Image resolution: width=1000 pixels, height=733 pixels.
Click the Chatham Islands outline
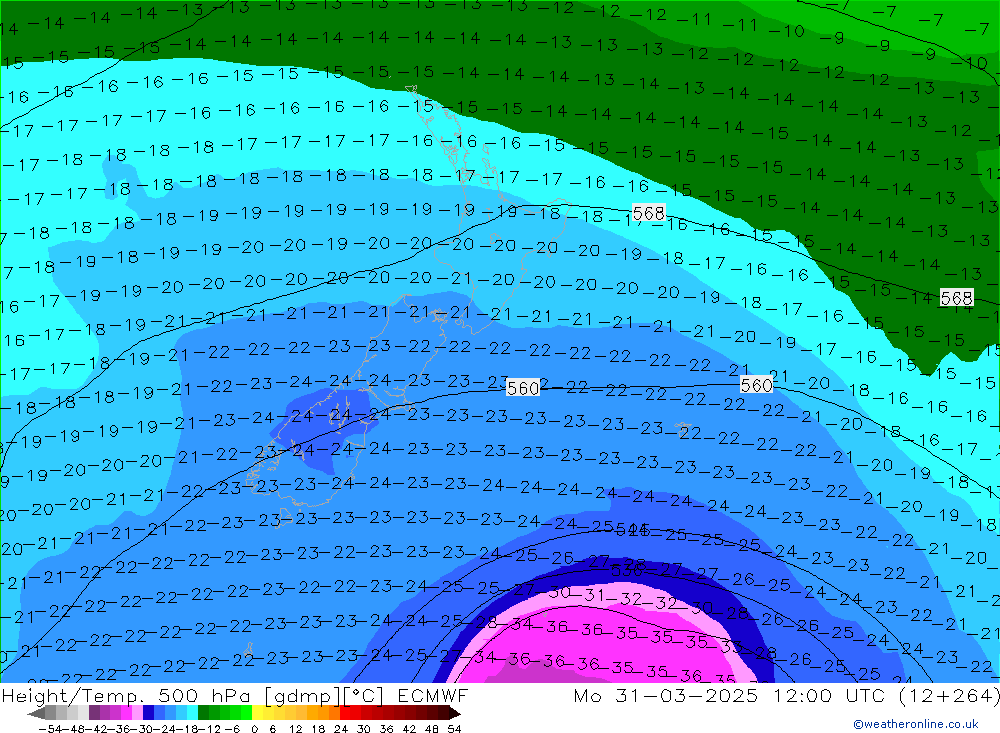[x=684, y=429]
